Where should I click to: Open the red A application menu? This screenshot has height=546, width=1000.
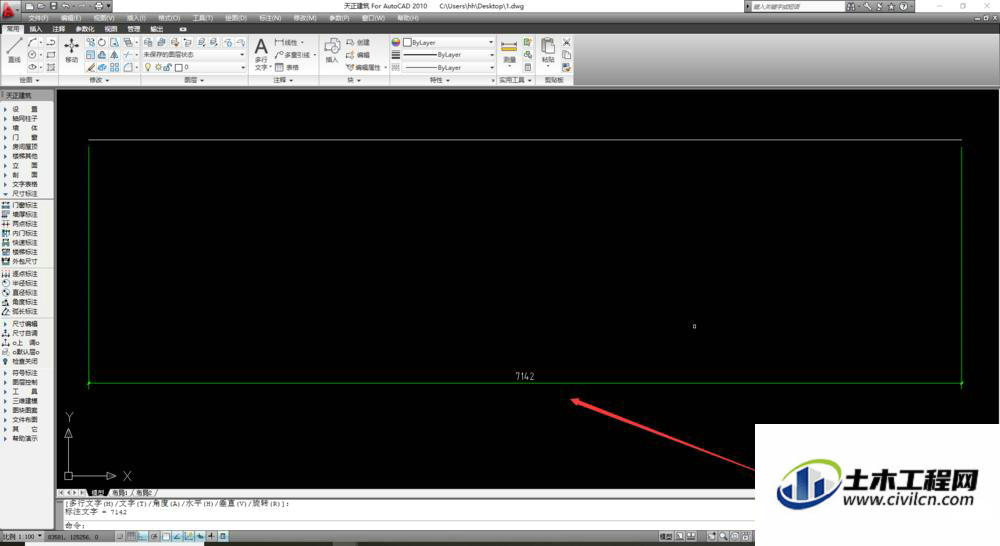10,10
